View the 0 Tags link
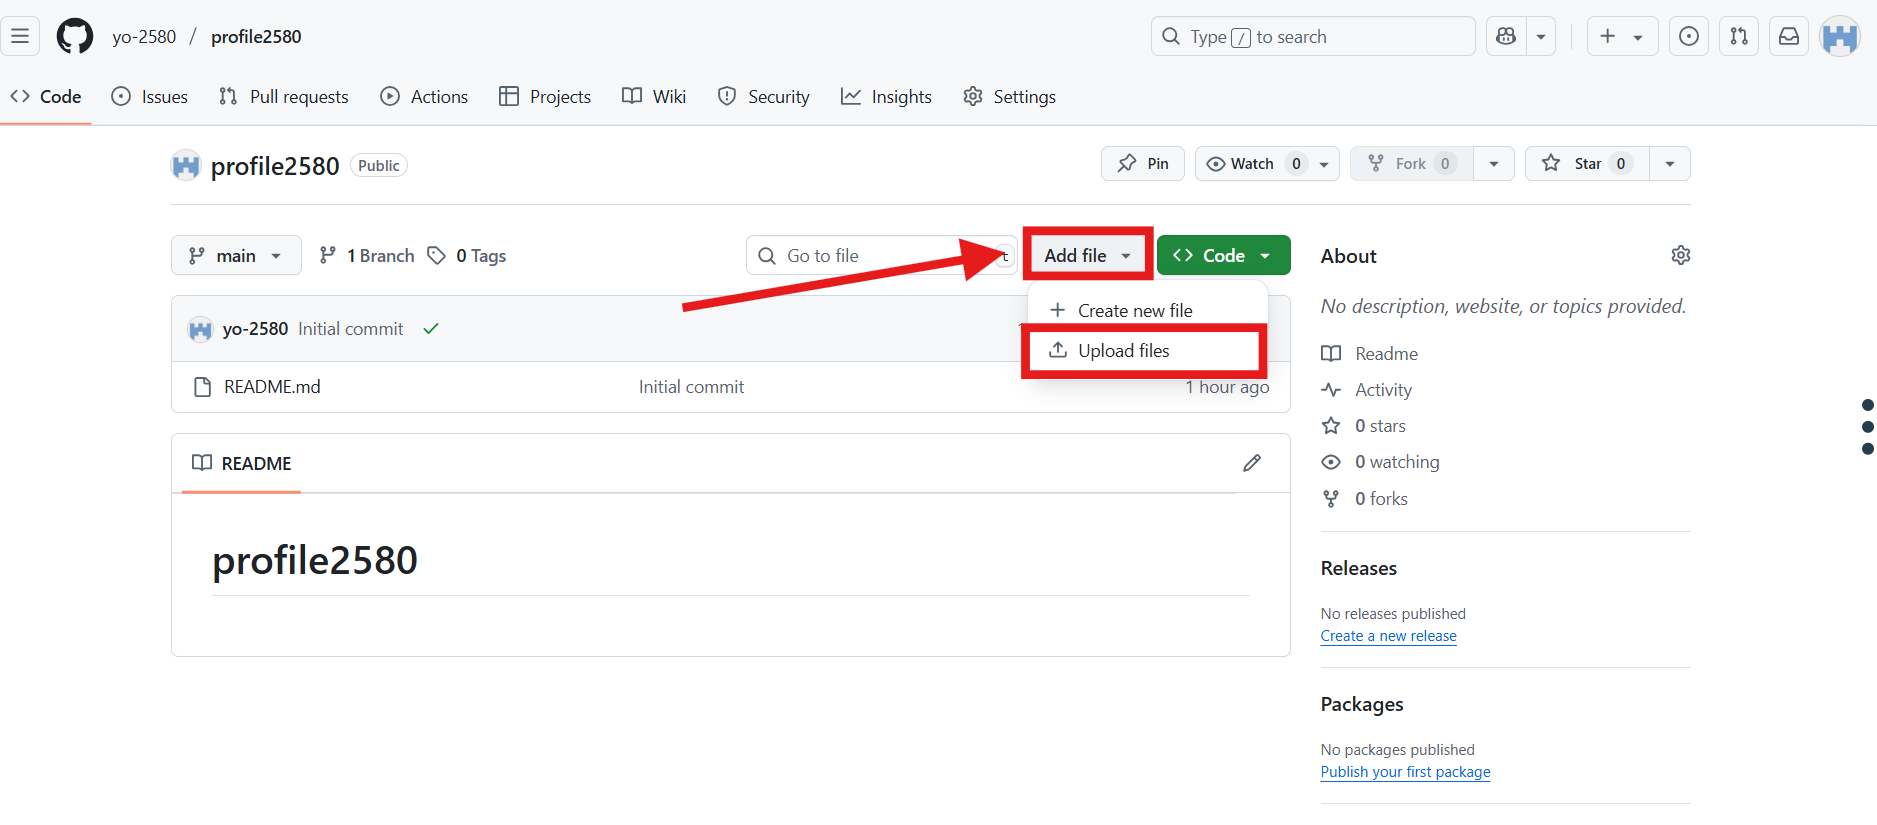The width and height of the screenshot is (1877, 825). 467,256
